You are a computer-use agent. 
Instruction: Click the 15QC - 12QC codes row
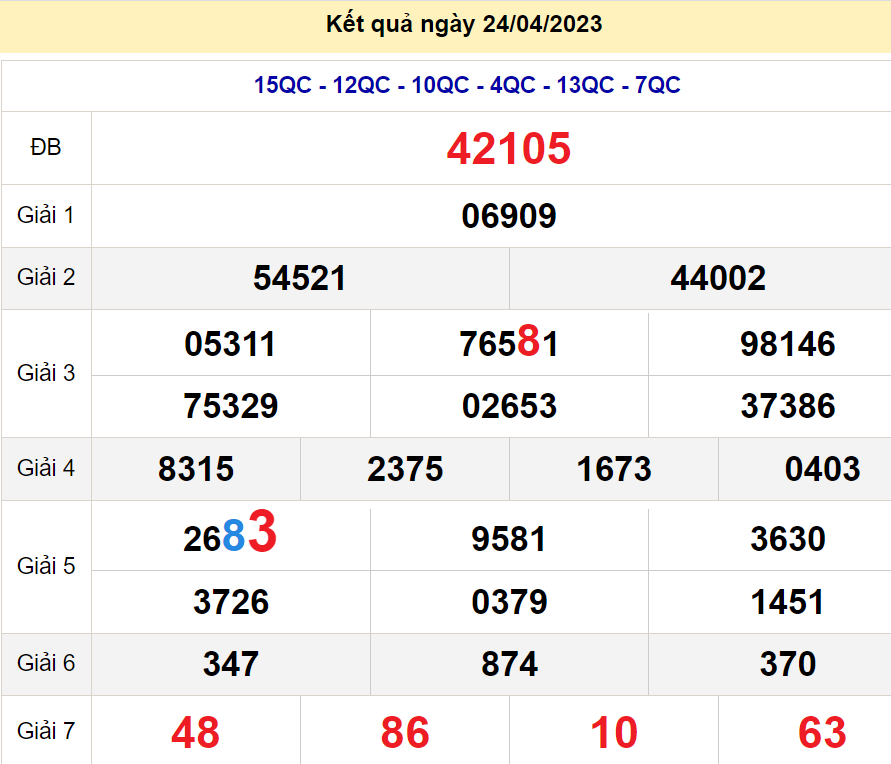[467, 86]
